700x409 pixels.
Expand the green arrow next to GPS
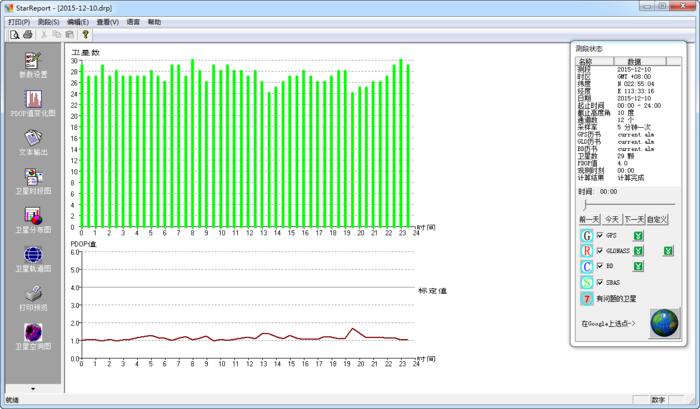pyautogui.click(x=637, y=235)
